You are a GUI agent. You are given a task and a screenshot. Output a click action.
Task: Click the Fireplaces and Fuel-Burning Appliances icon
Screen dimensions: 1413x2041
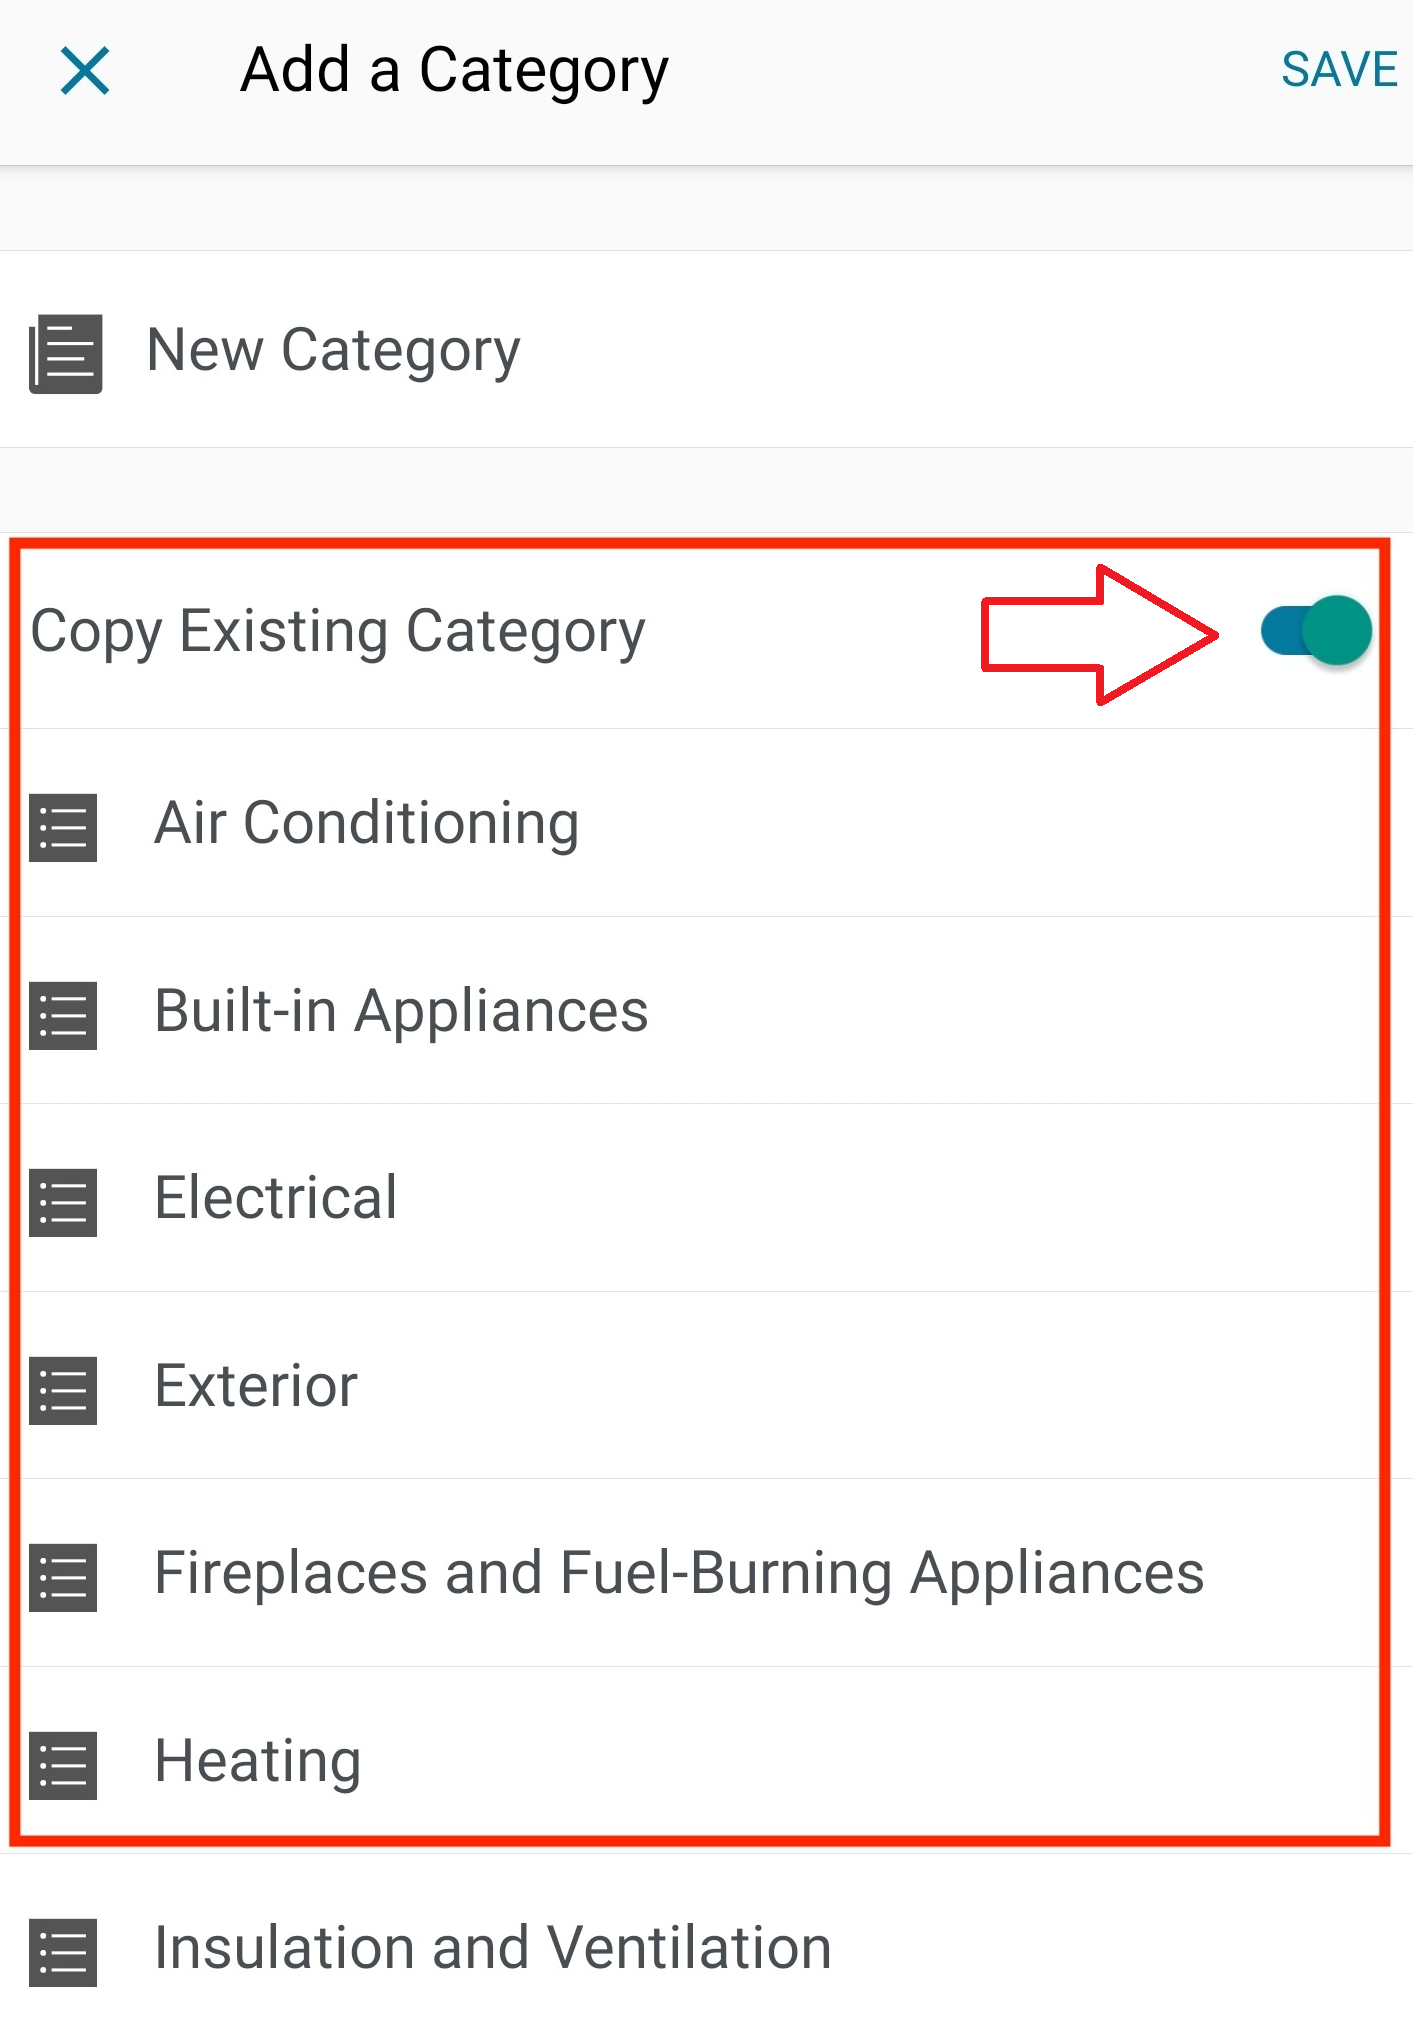pyautogui.click(x=63, y=1577)
